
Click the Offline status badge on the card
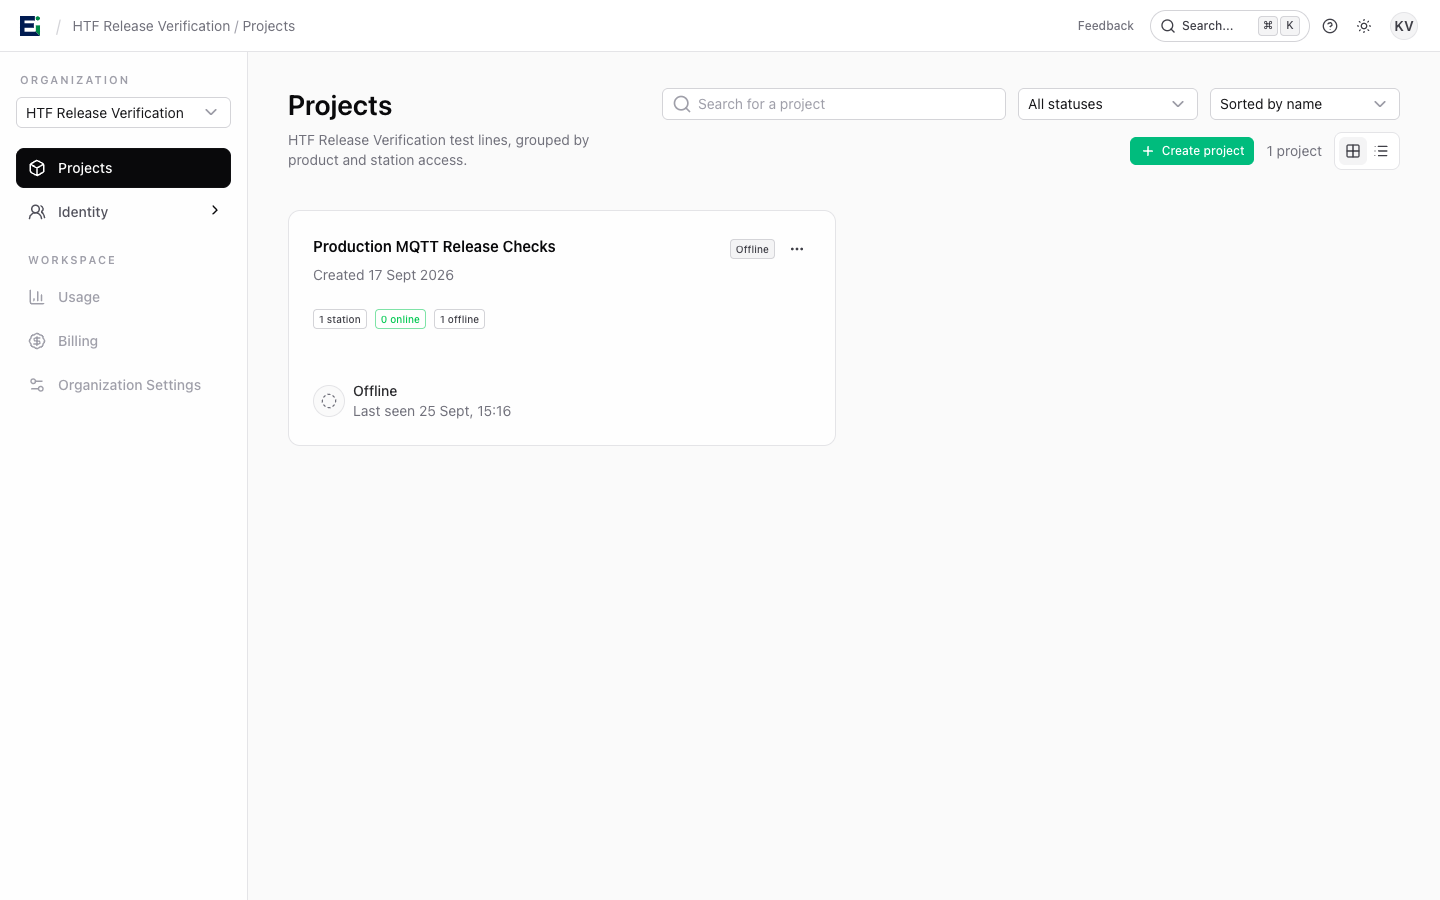(x=752, y=249)
